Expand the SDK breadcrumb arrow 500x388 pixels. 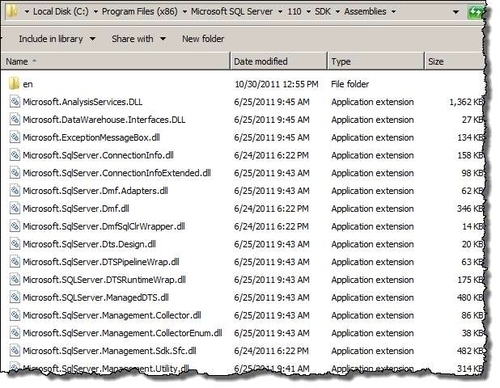[337, 12]
